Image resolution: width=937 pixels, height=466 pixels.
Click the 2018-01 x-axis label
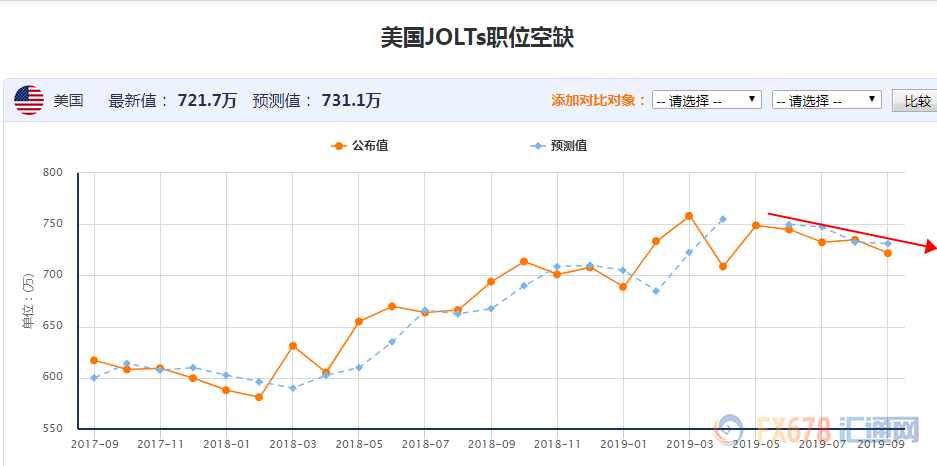click(226, 444)
